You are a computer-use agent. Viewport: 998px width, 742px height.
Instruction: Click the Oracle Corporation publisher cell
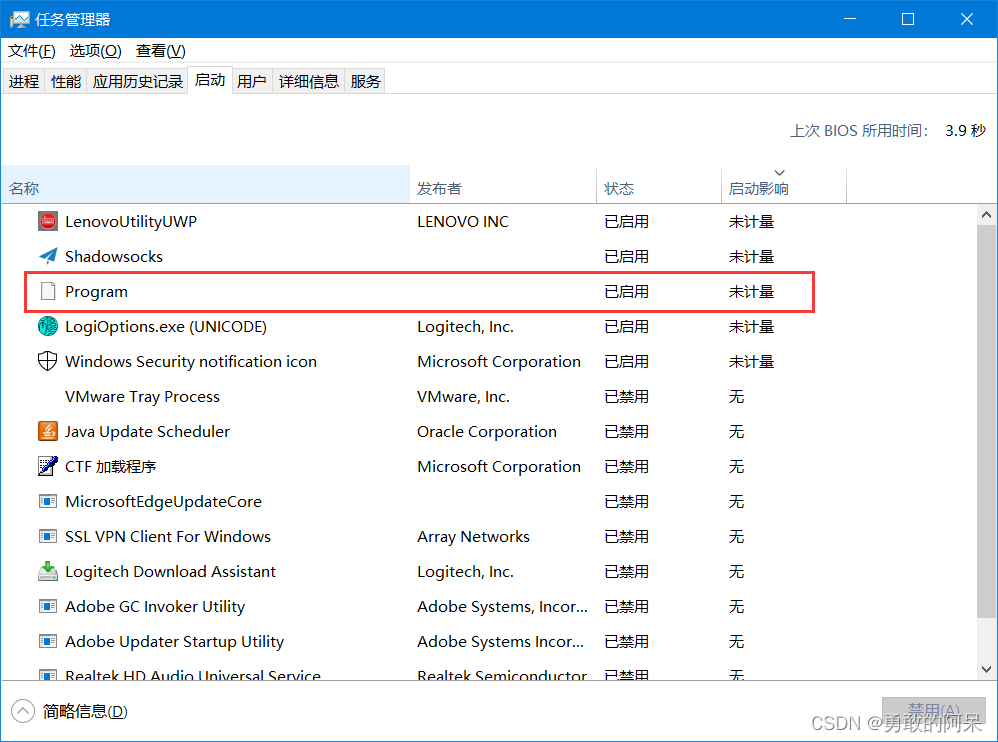point(487,431)
